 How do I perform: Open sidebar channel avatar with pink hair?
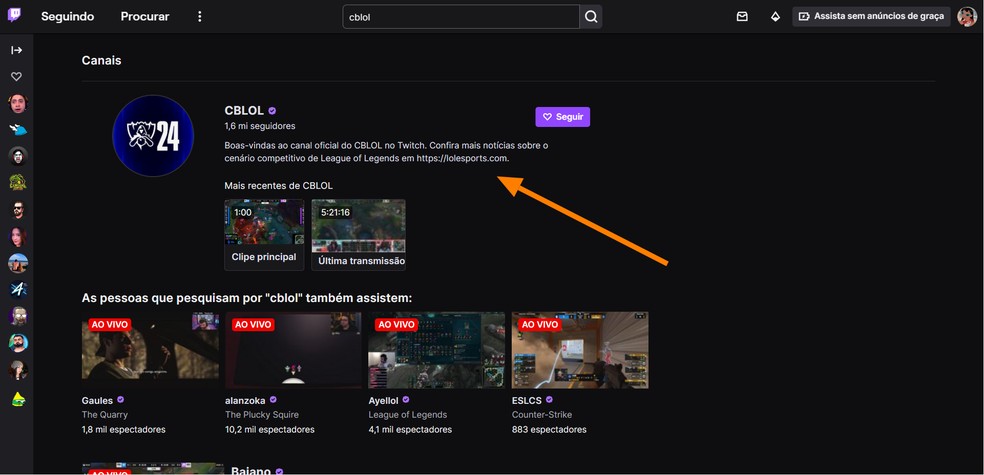pos(18,237)
